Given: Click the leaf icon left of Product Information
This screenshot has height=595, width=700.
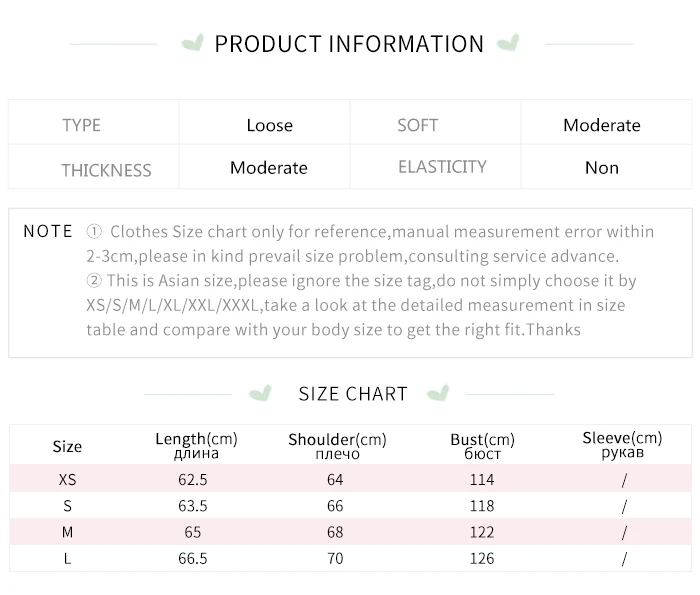Looking at the screenshot, I should click(x=193, y=43).
